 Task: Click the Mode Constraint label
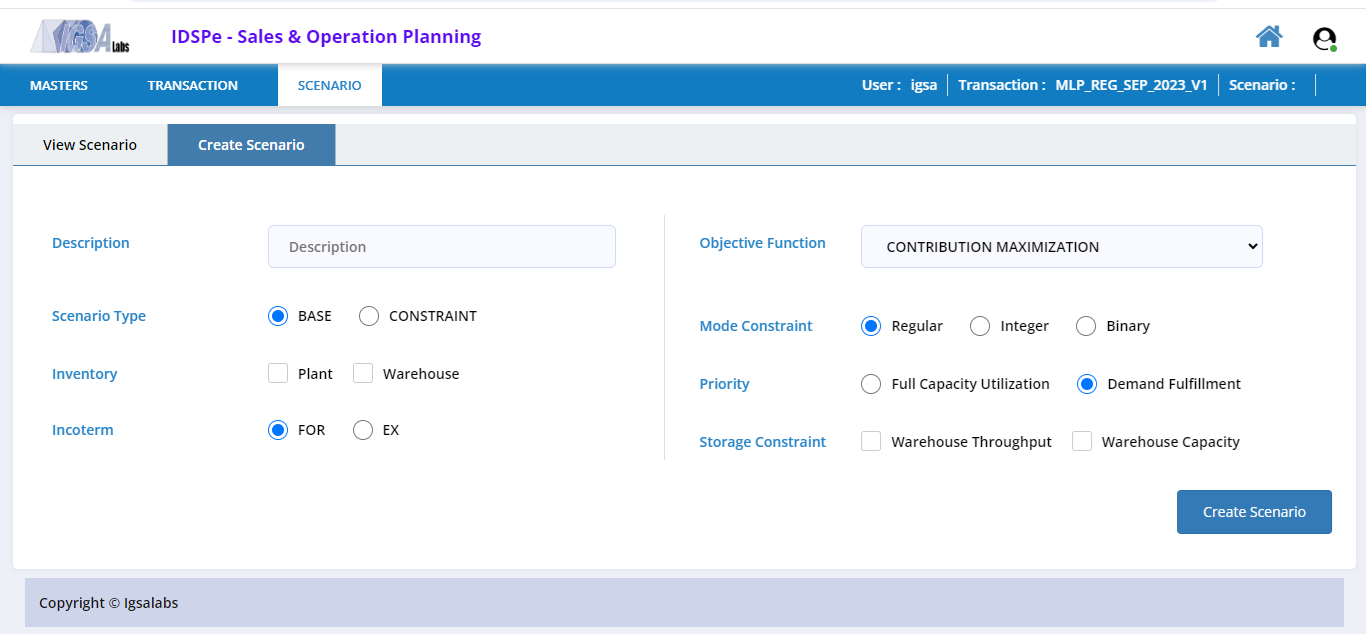tap(756, 326)
